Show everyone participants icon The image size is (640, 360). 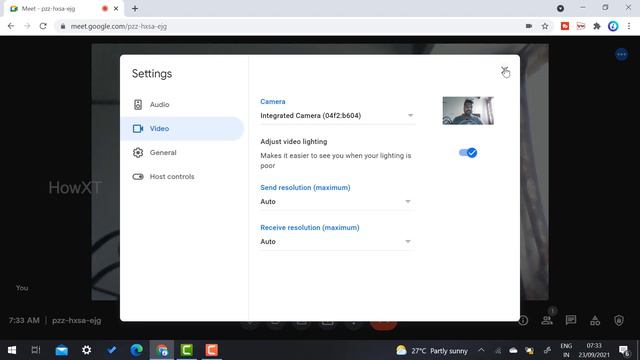pos(547,321)
